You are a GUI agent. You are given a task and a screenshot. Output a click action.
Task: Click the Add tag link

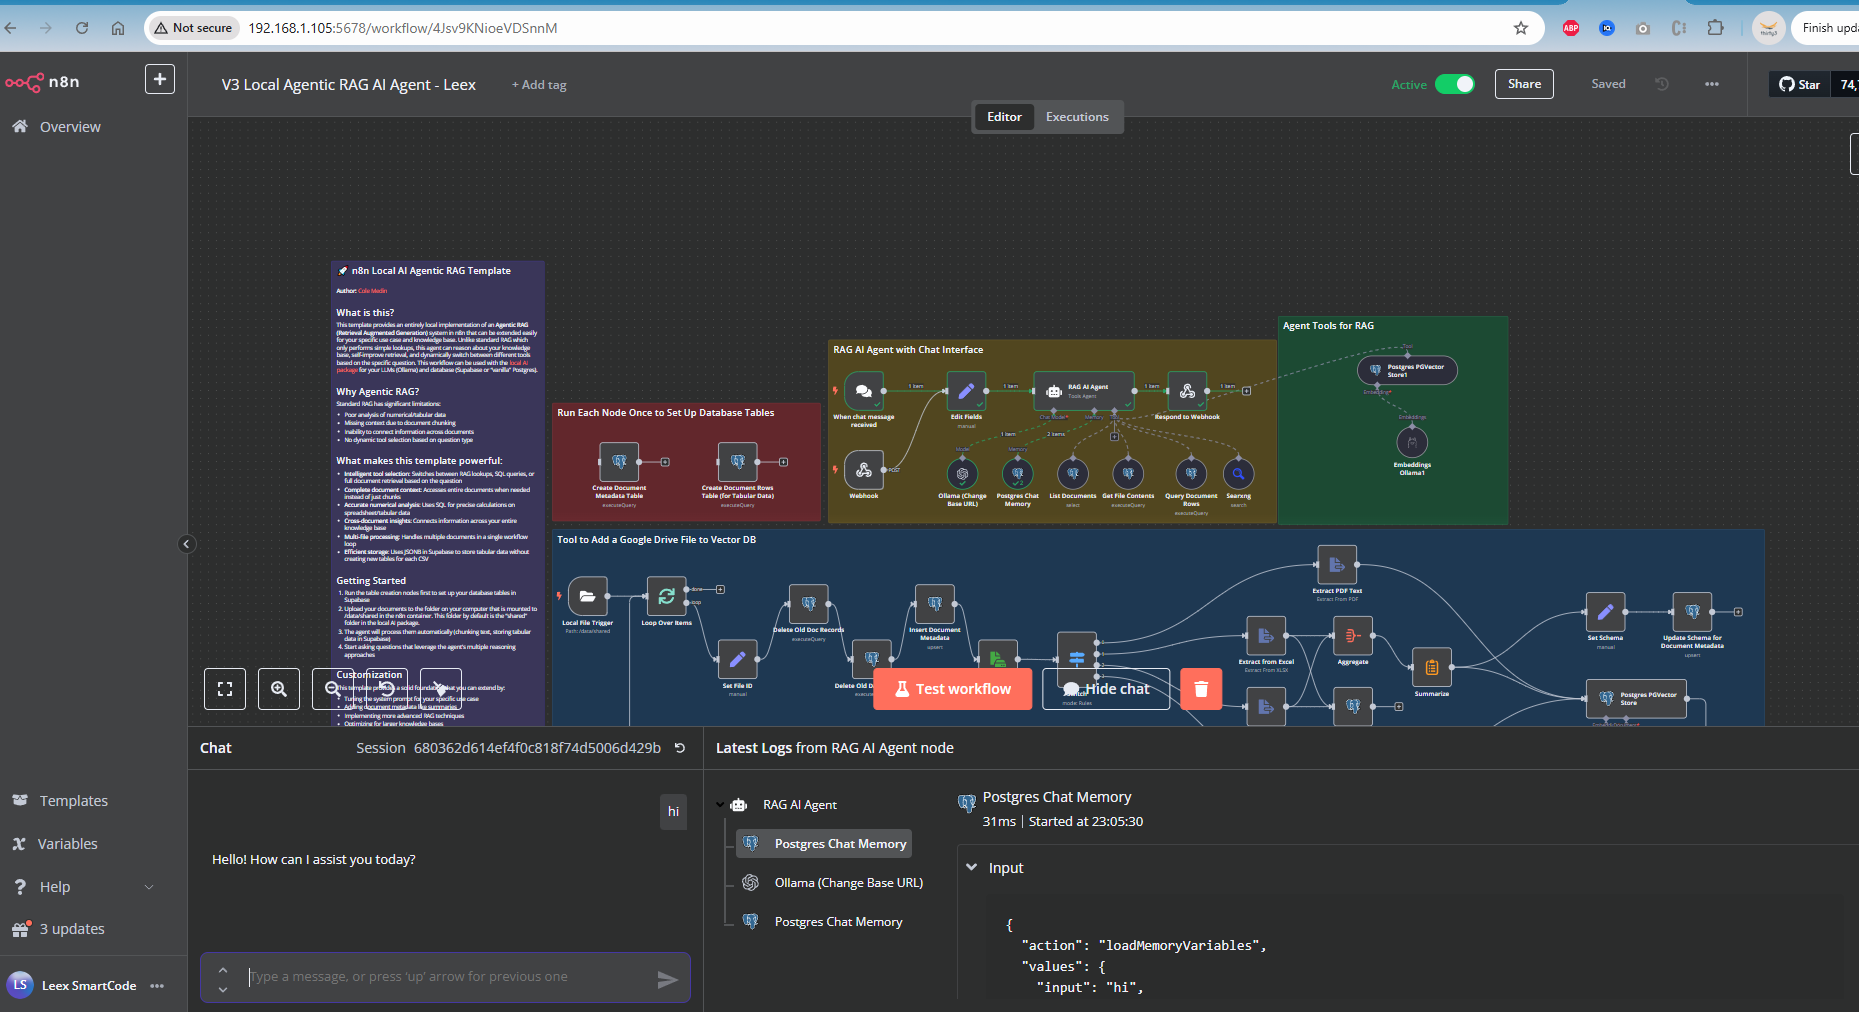pyautogui.click(x=539, y=85)
